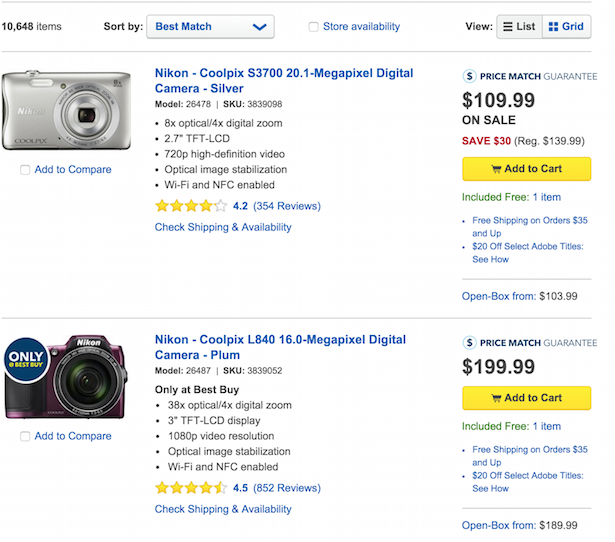Add Coolpix L840 Plum to cart
The width and height of the screenshot is (615, 542).
coord(526,397)
